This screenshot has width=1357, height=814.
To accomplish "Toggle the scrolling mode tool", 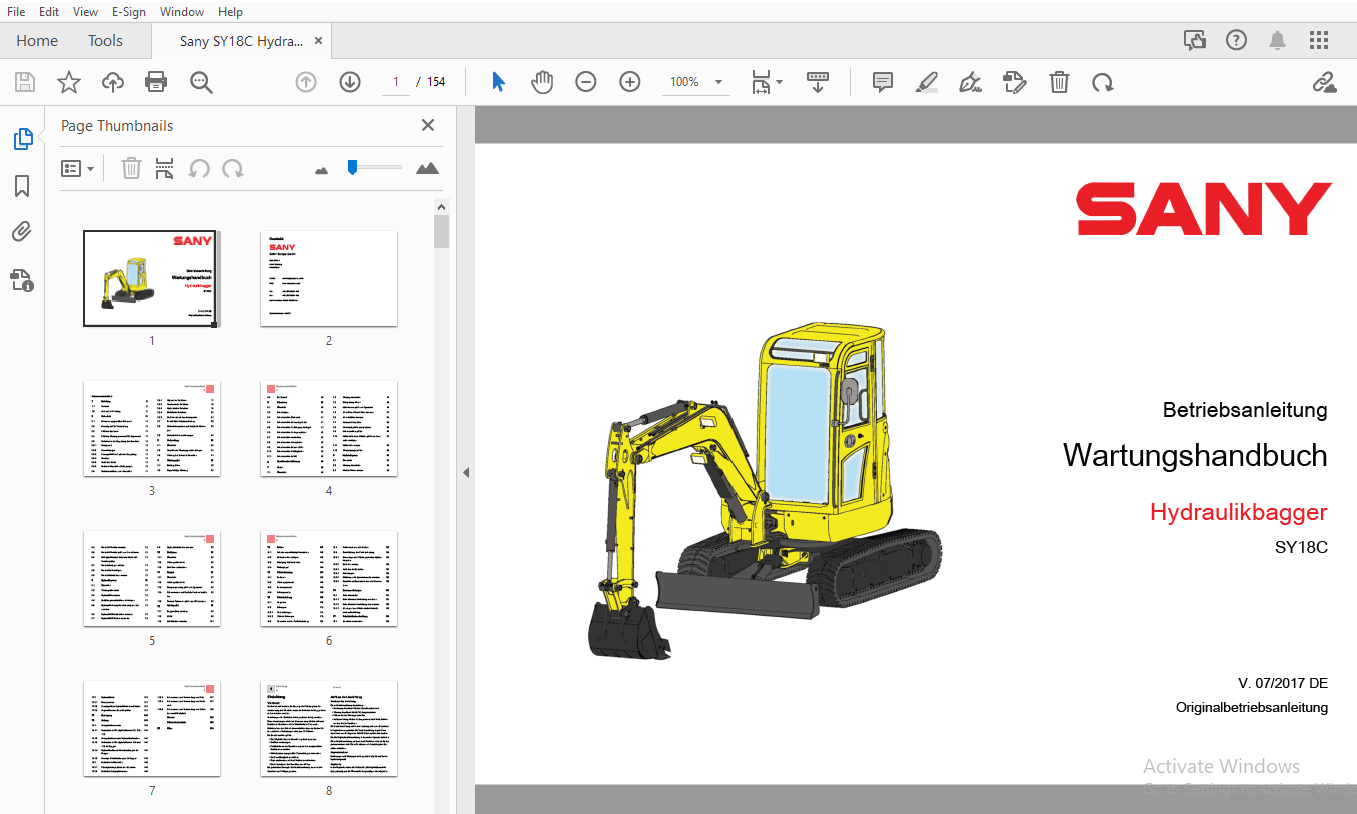I will coord(818,82).
